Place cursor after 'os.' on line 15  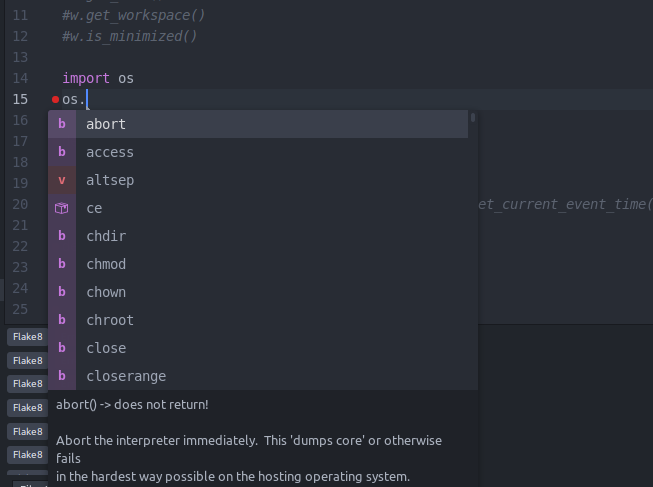click(87, 100)
